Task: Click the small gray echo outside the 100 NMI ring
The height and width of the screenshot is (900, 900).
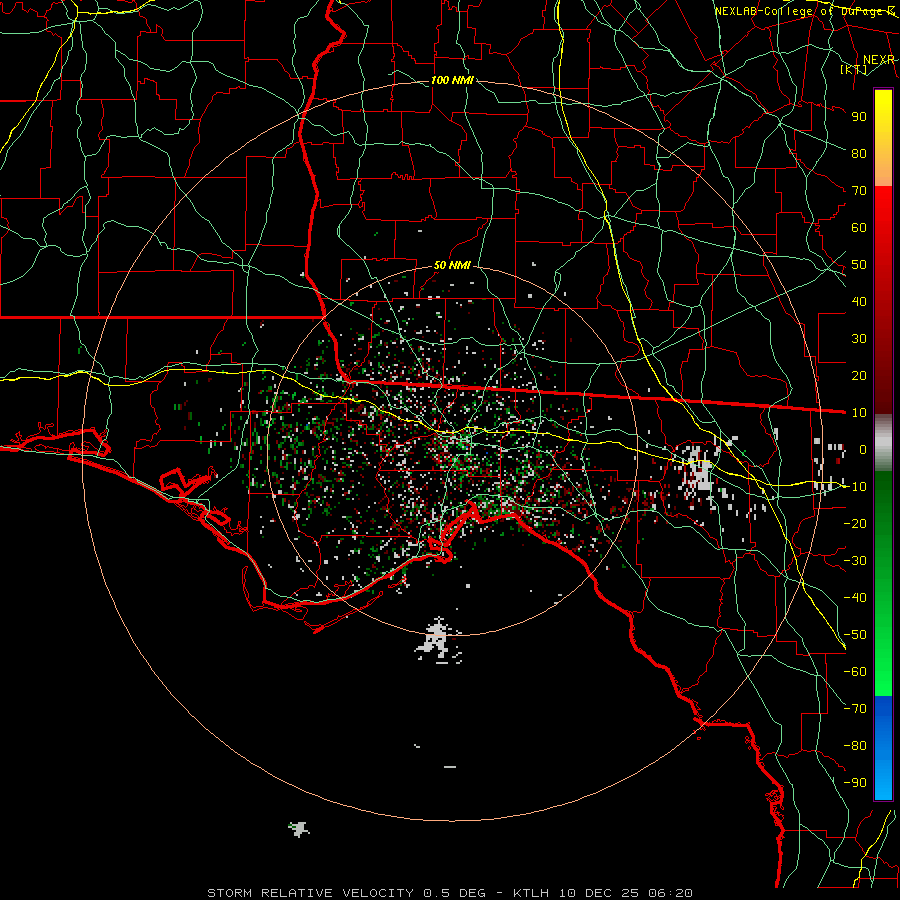Action: coord(298,829)
